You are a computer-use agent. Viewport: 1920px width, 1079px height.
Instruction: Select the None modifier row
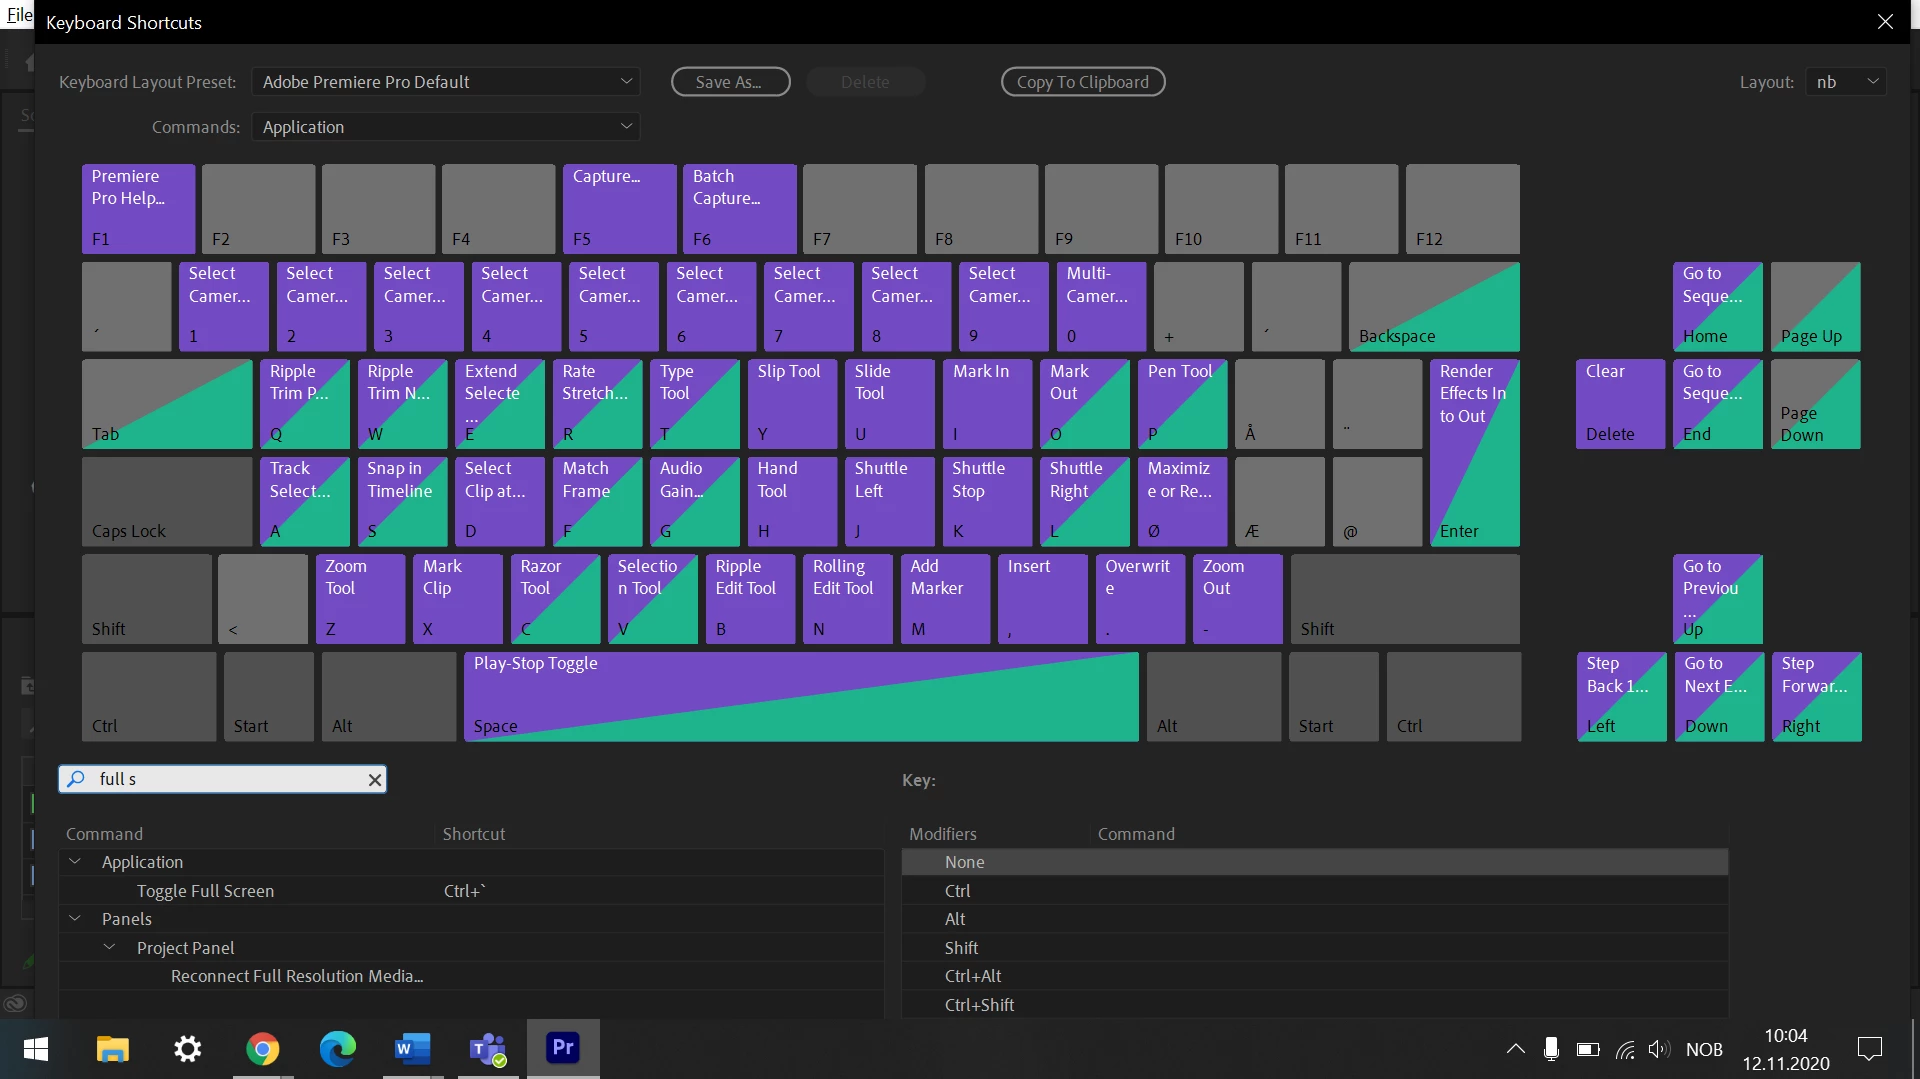(1315, 862)
